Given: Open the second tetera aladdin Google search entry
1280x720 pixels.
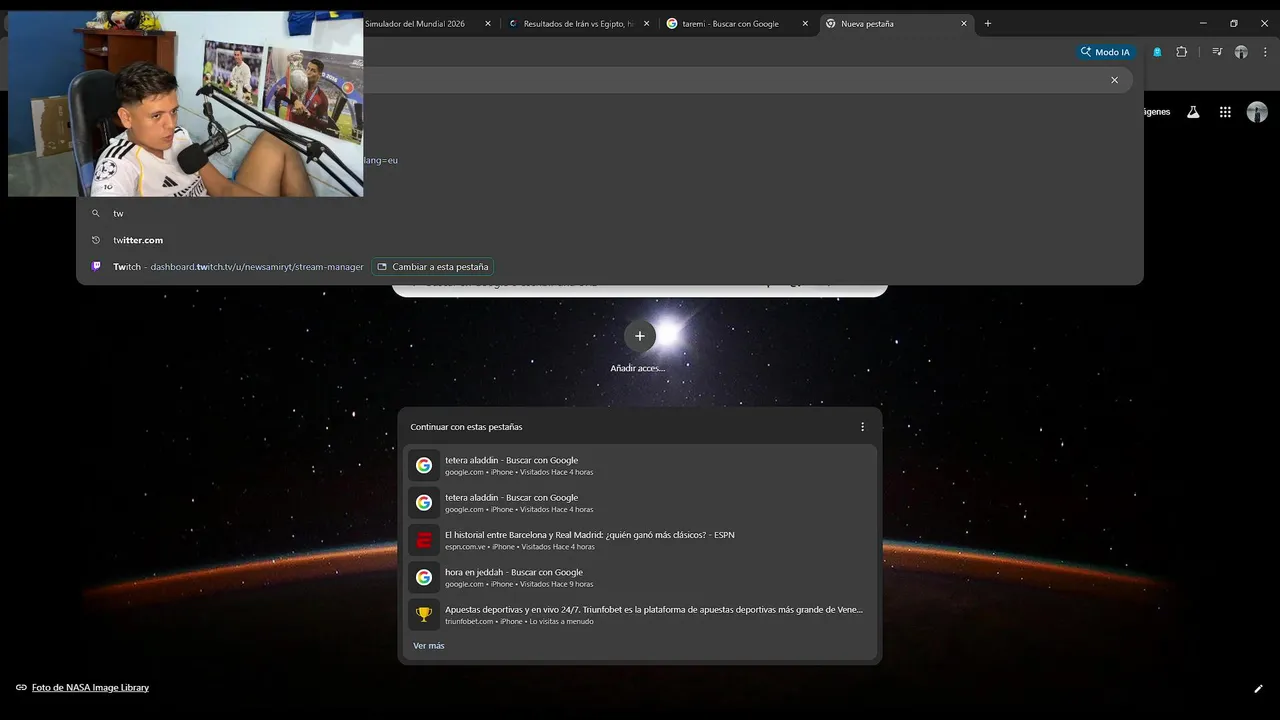Looking at the screenshot, I should coord(640,503).
